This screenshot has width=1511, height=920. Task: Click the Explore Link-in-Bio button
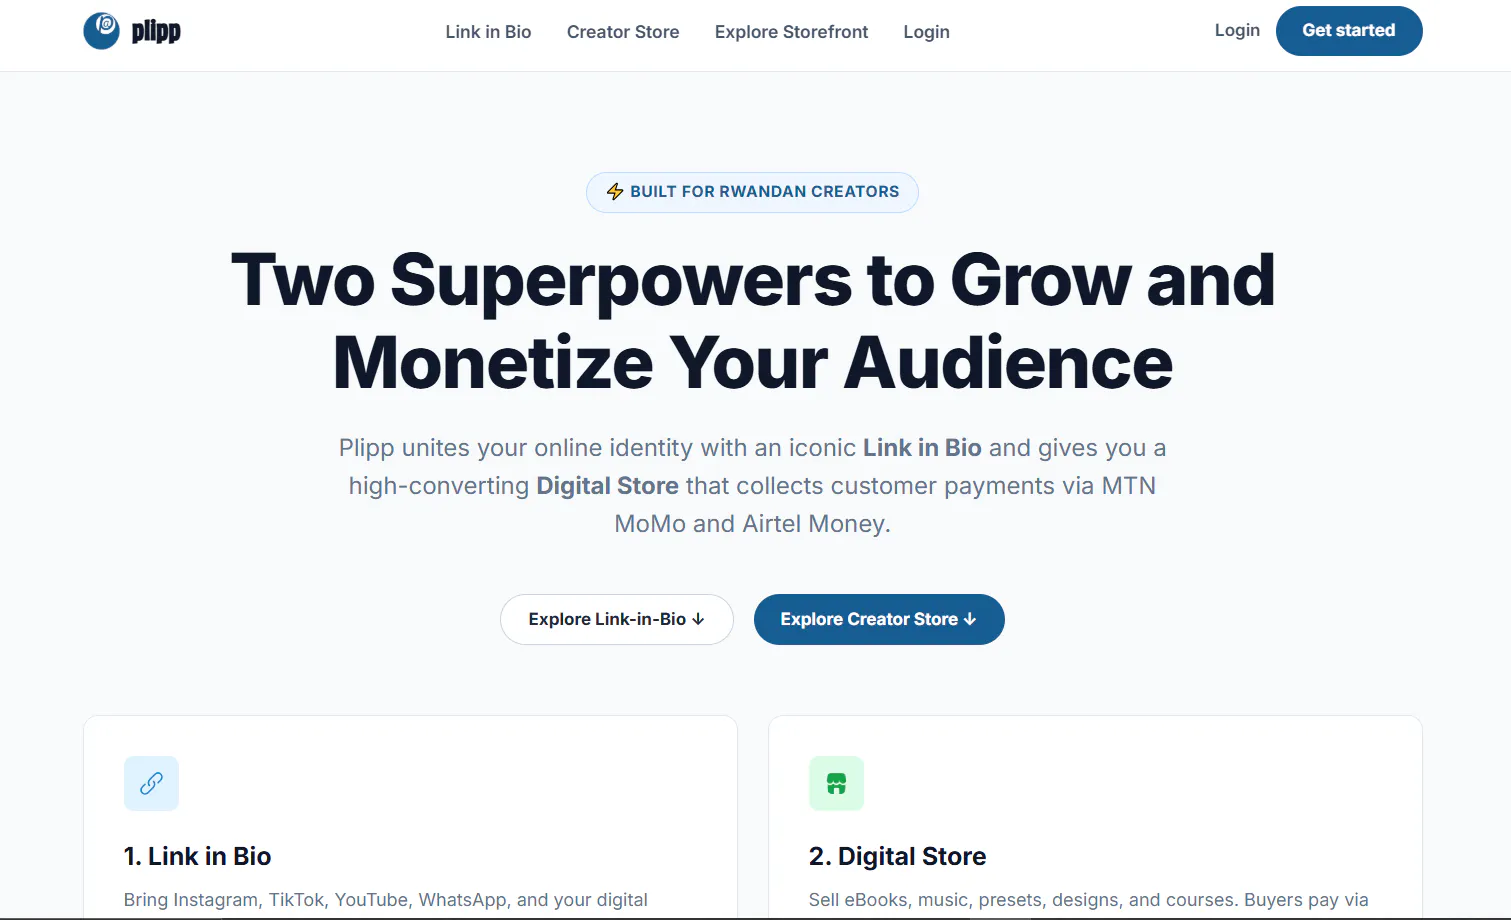pos(617,620)
